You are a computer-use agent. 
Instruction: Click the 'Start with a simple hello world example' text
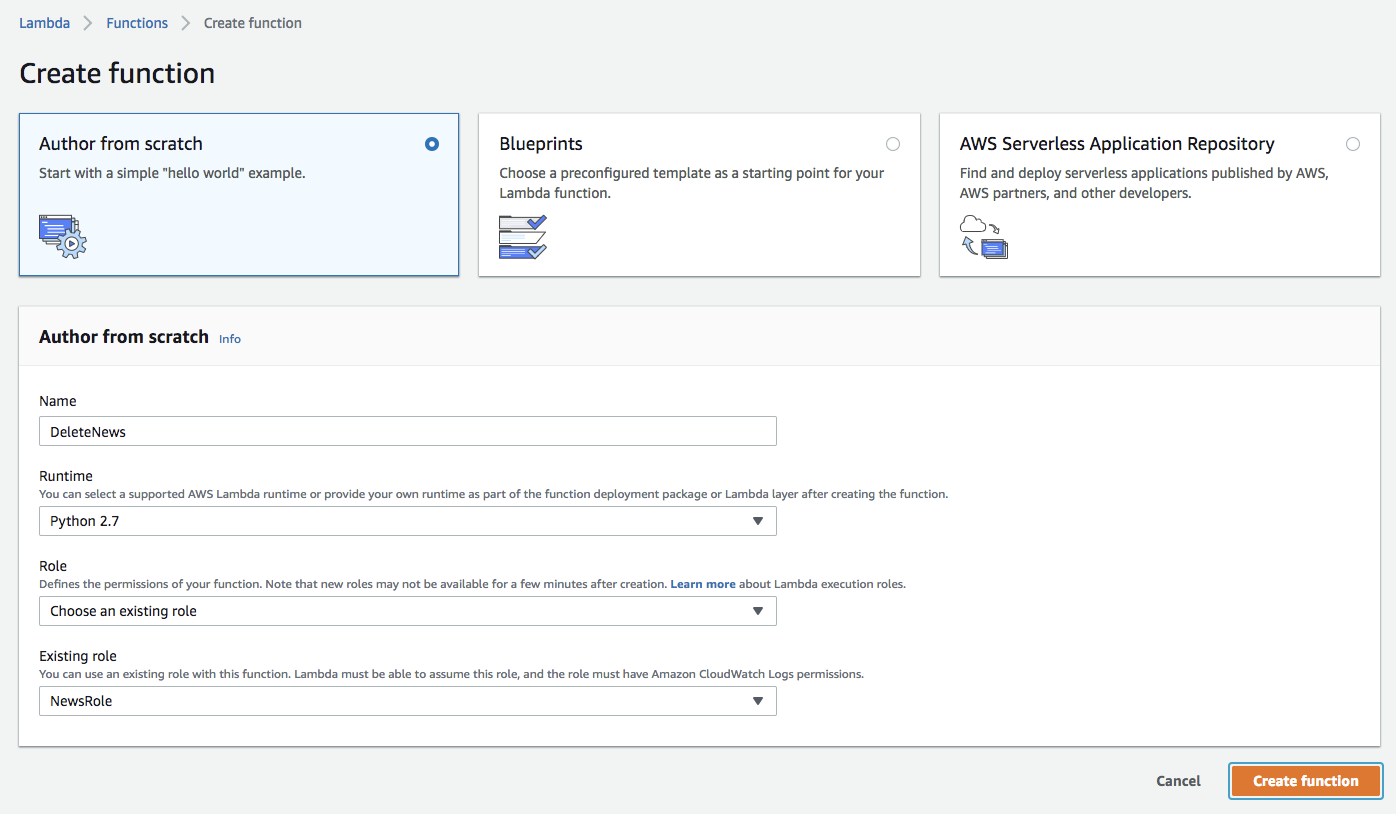[x=172, y=173]
